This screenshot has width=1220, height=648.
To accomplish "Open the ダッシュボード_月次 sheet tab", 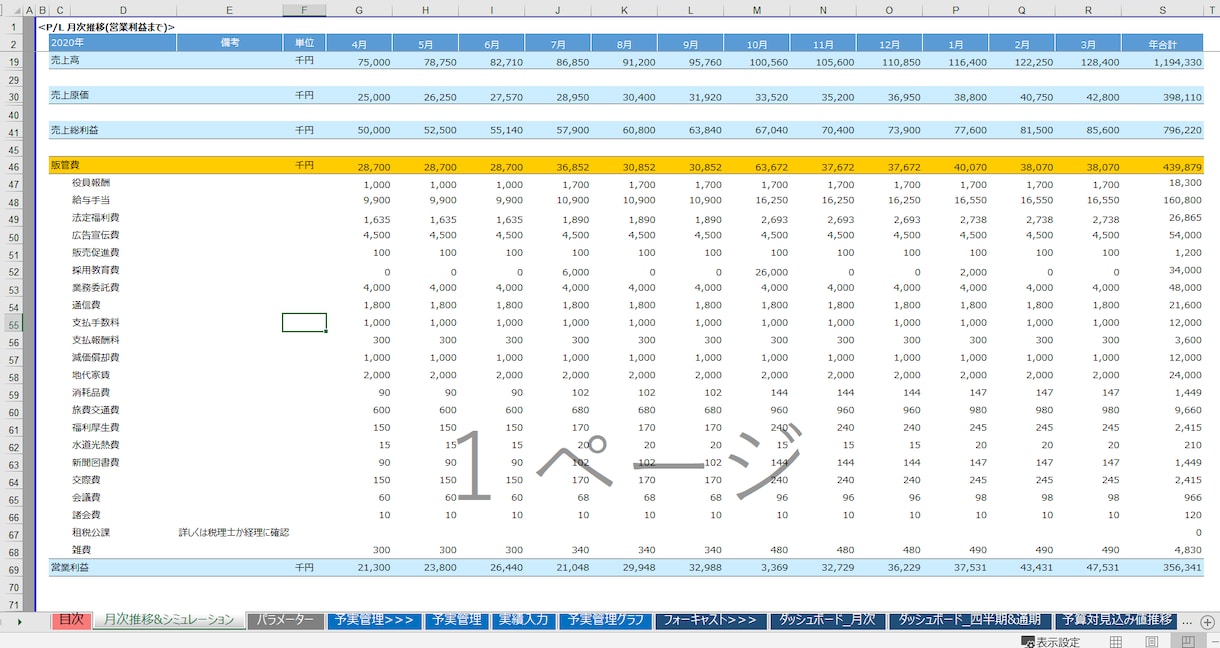I will [827, 621].
